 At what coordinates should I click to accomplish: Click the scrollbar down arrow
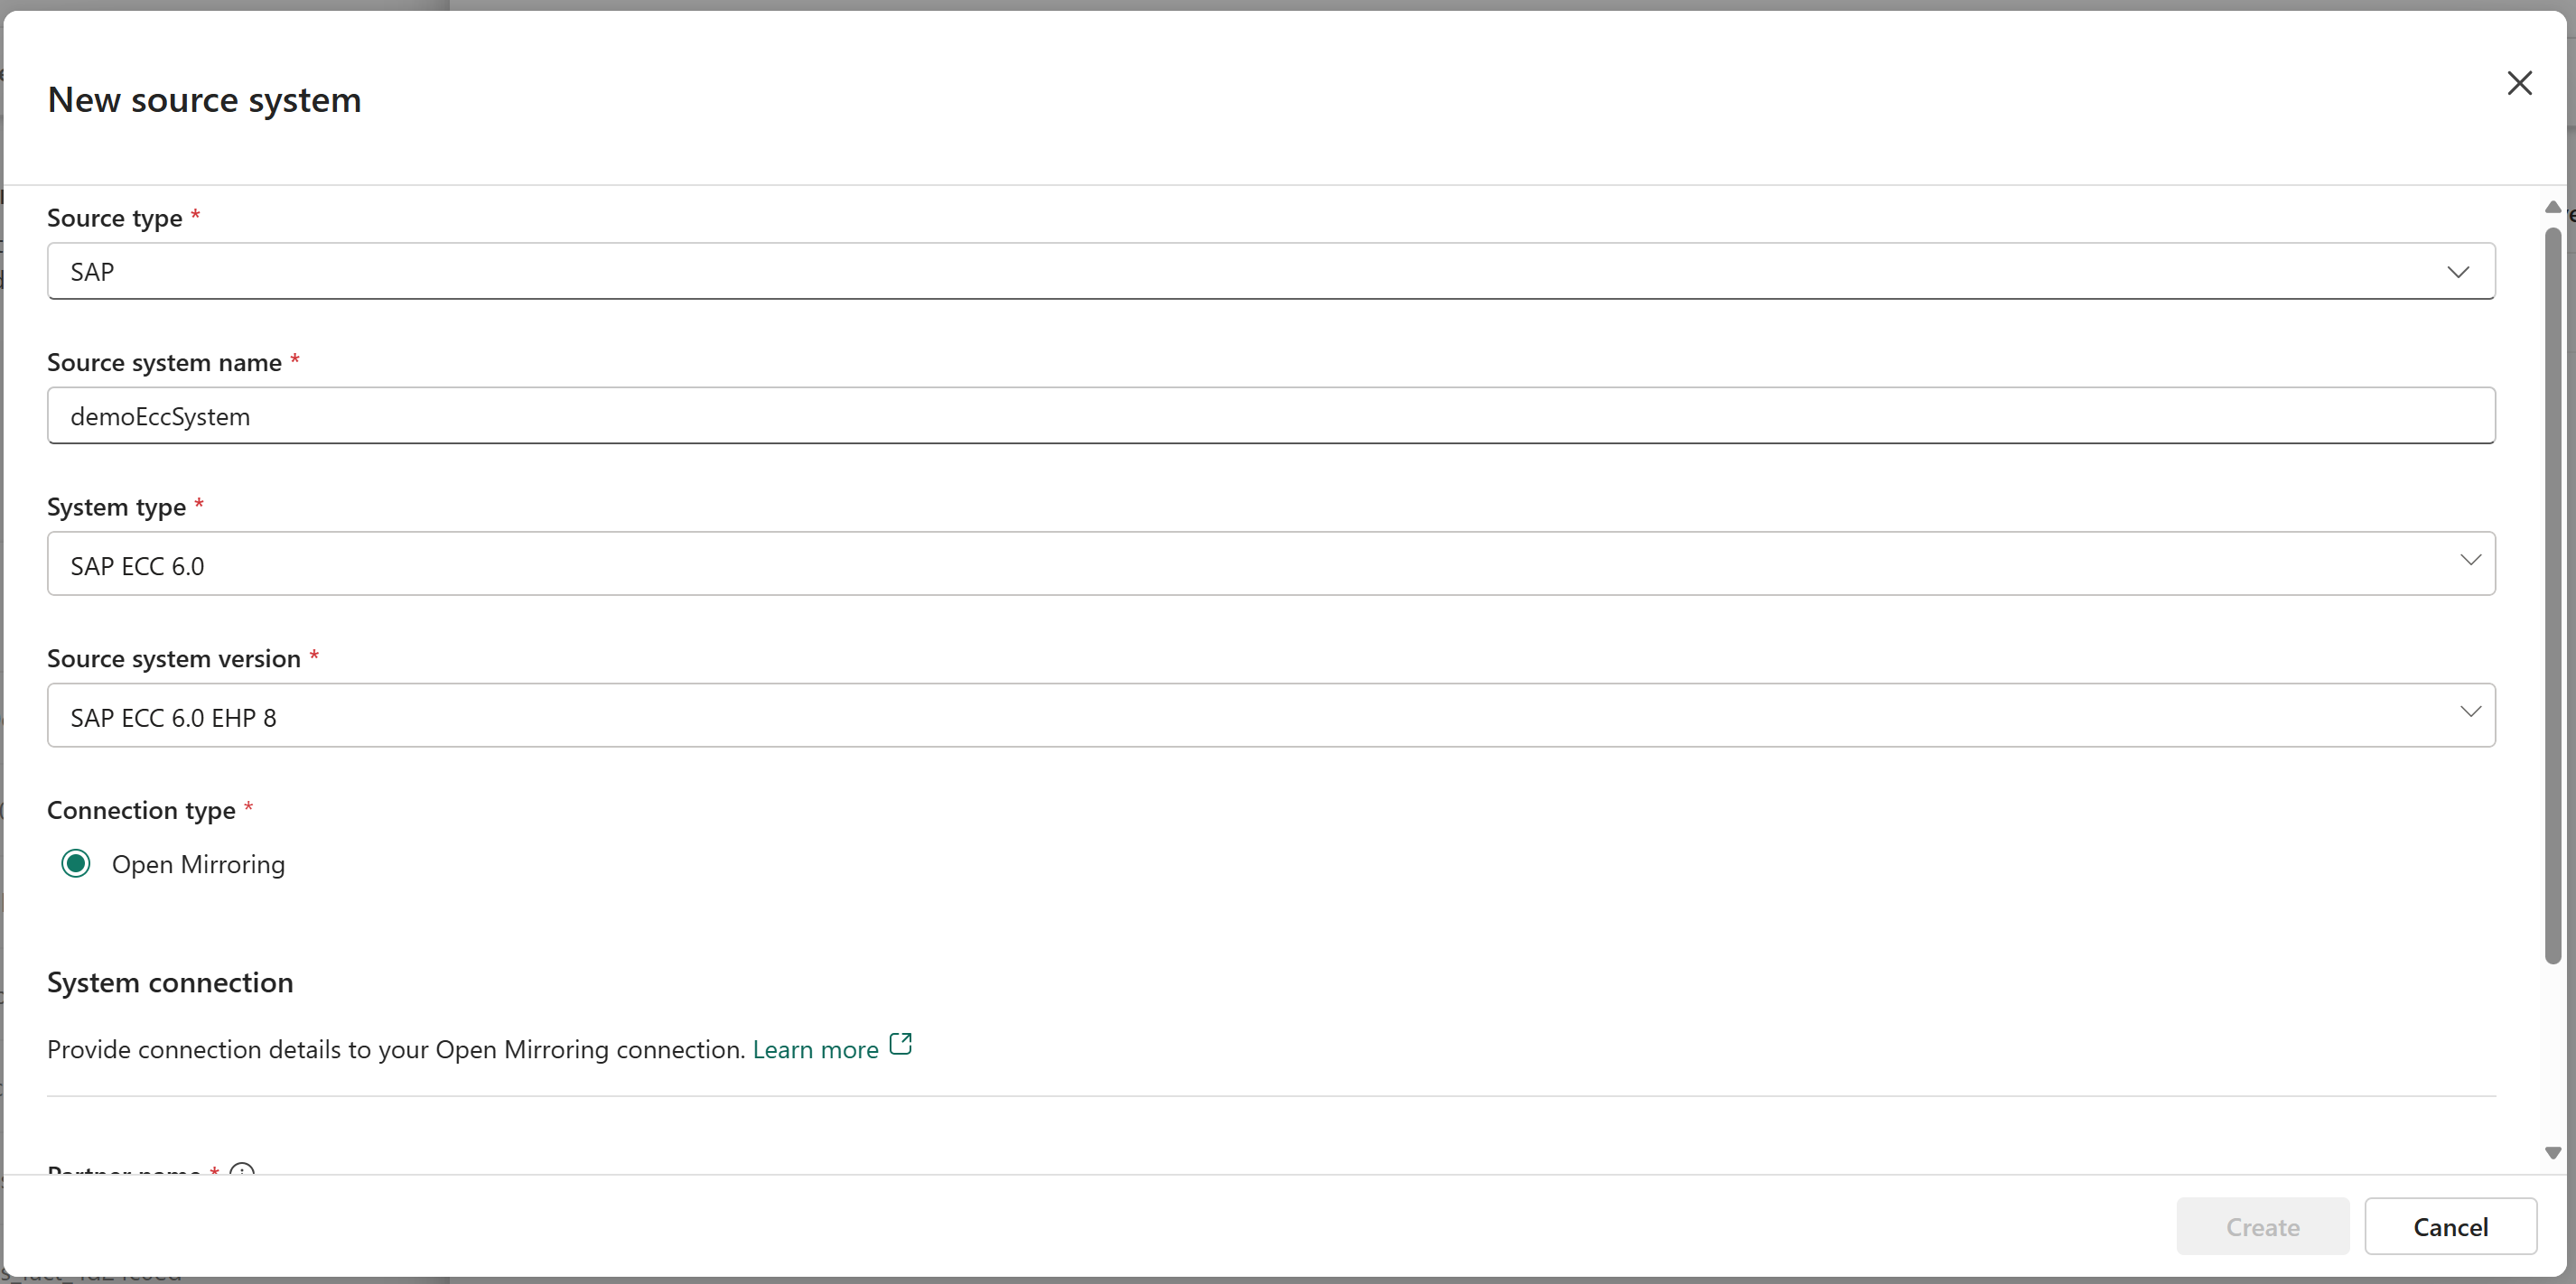(x=2552, y=1153)
